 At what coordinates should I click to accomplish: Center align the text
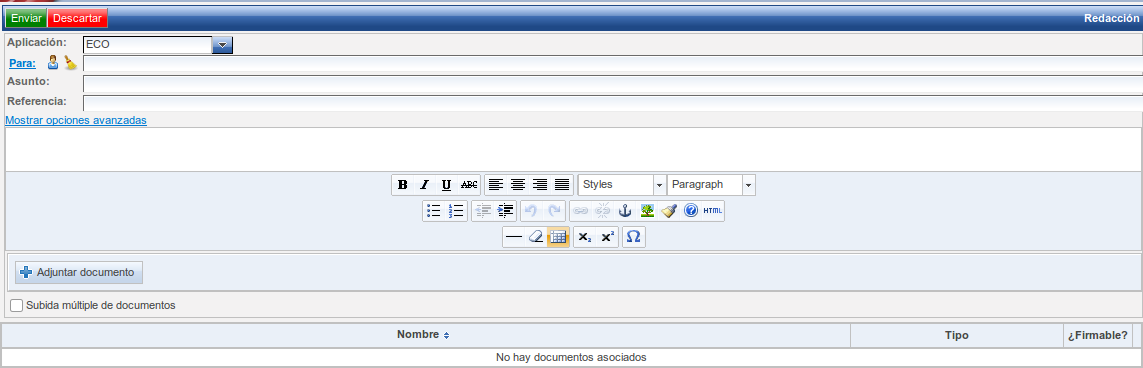(x=518, y=185)
